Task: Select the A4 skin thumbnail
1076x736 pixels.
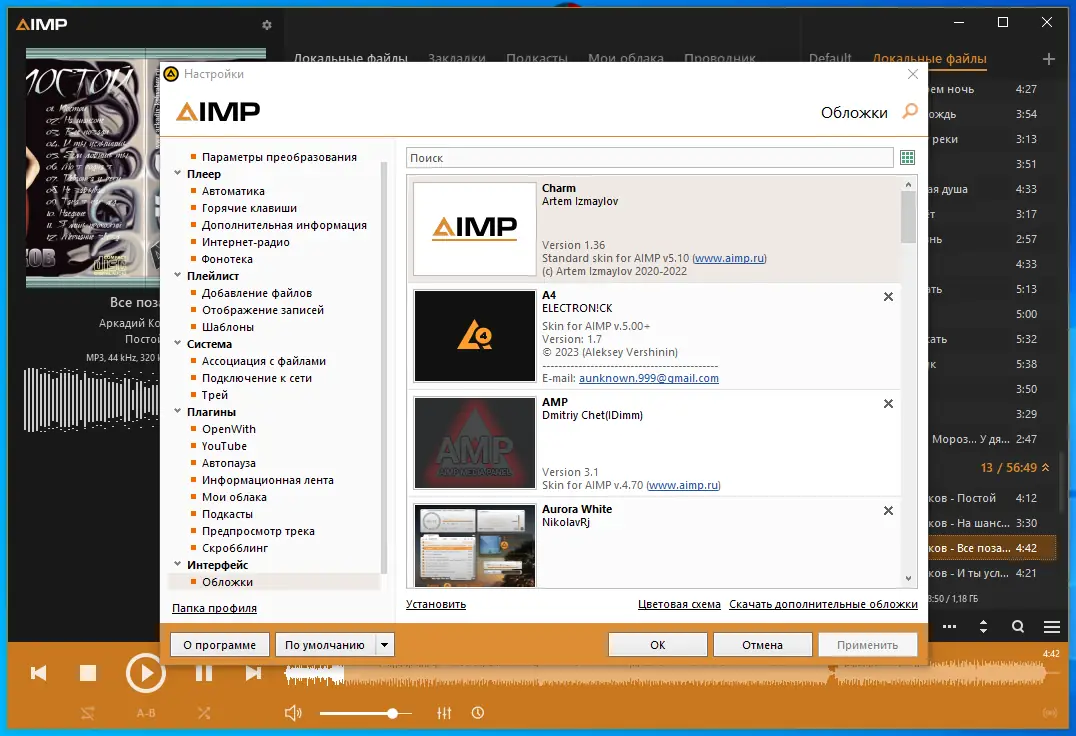Action: point(474,335)
